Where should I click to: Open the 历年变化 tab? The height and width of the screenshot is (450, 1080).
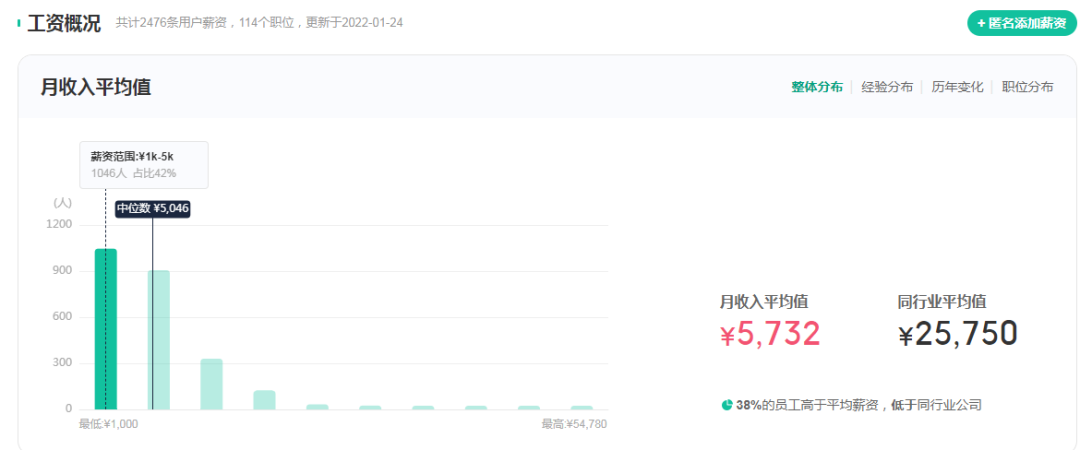coord(957,87)
